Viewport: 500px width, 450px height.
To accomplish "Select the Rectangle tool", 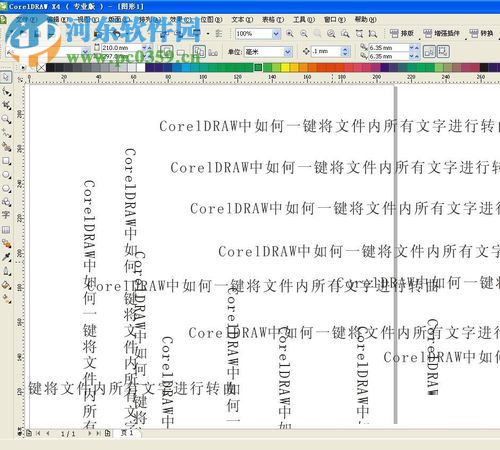I will tap(6, 161).
